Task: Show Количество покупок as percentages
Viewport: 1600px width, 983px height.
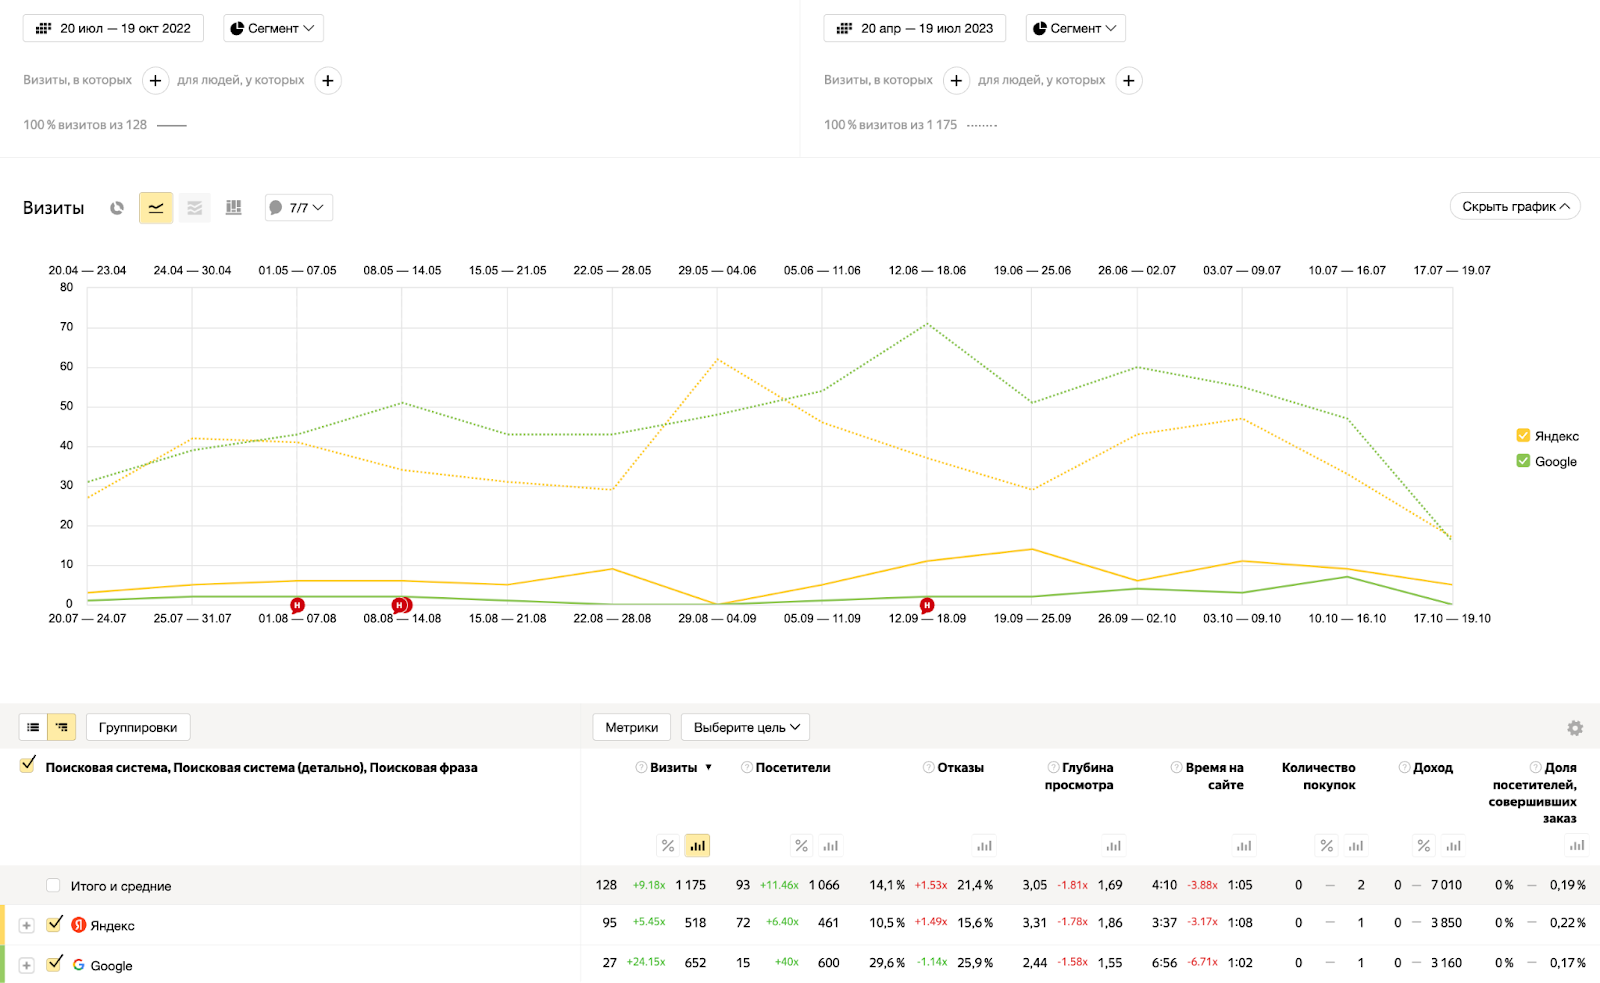Action: pos(1327,846)
